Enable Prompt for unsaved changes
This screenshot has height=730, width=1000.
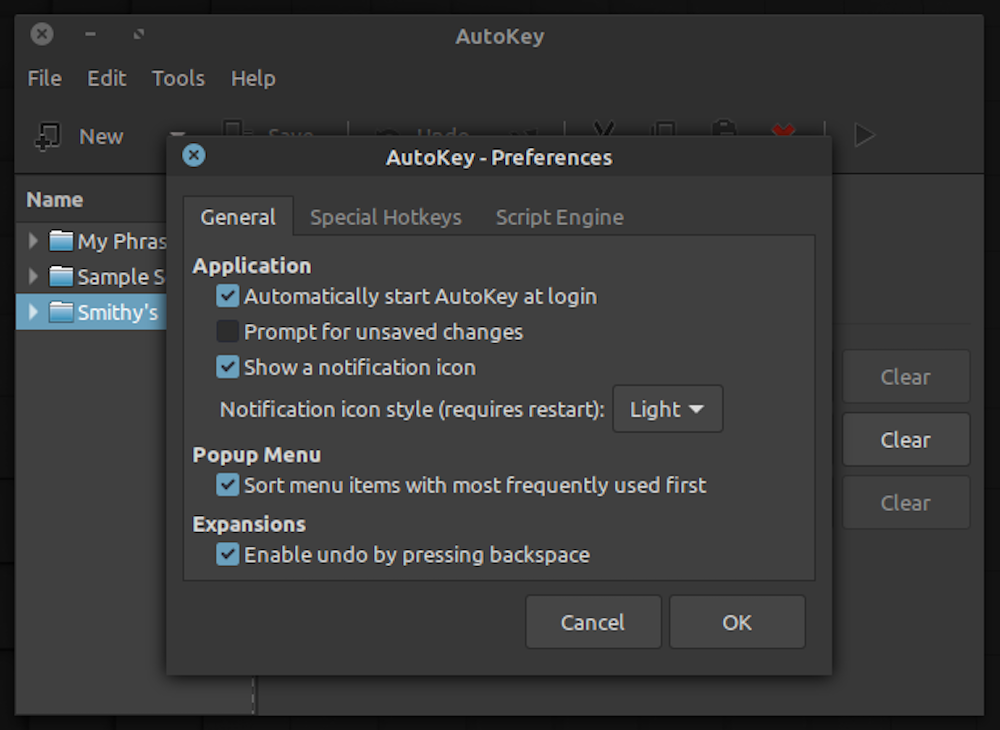[228, 331]
